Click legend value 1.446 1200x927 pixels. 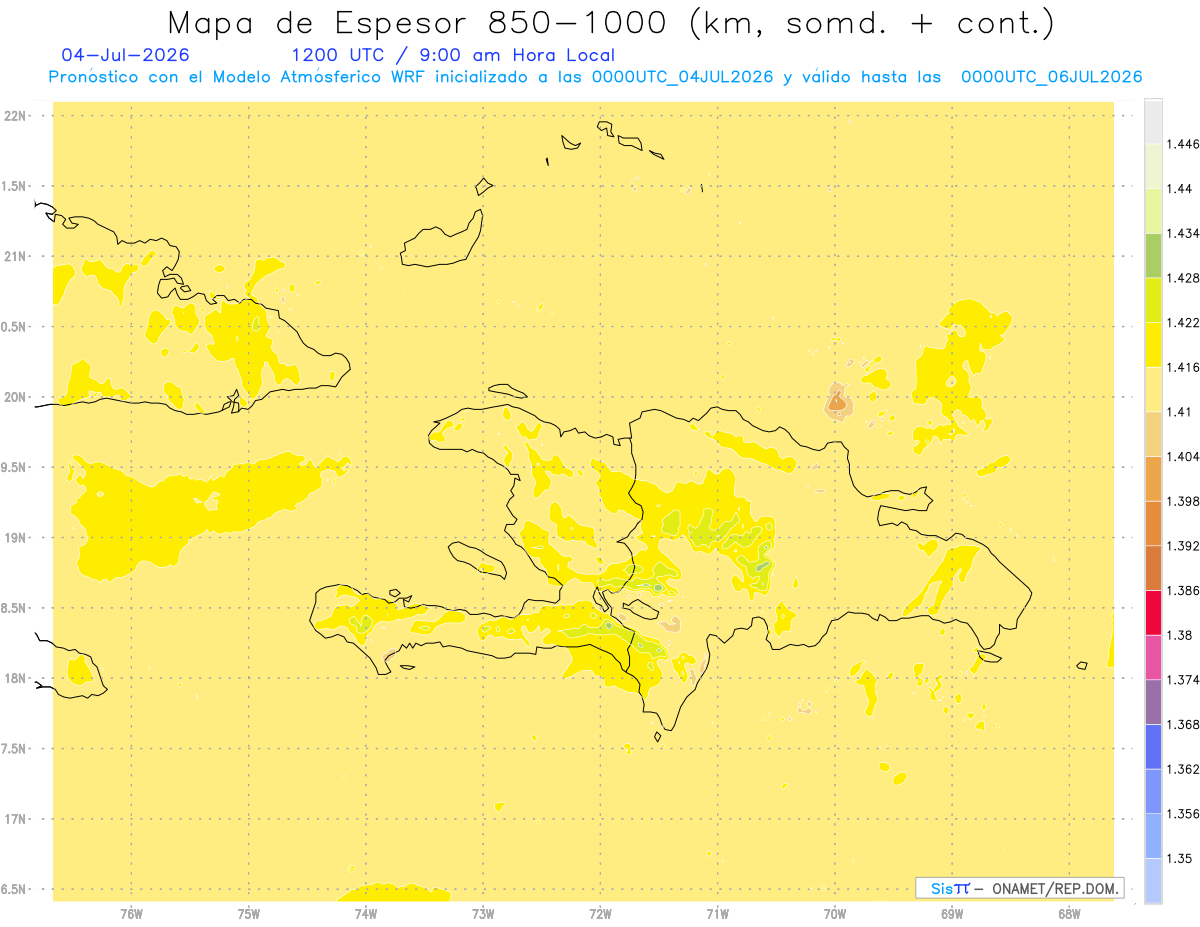click(1185, 144)
